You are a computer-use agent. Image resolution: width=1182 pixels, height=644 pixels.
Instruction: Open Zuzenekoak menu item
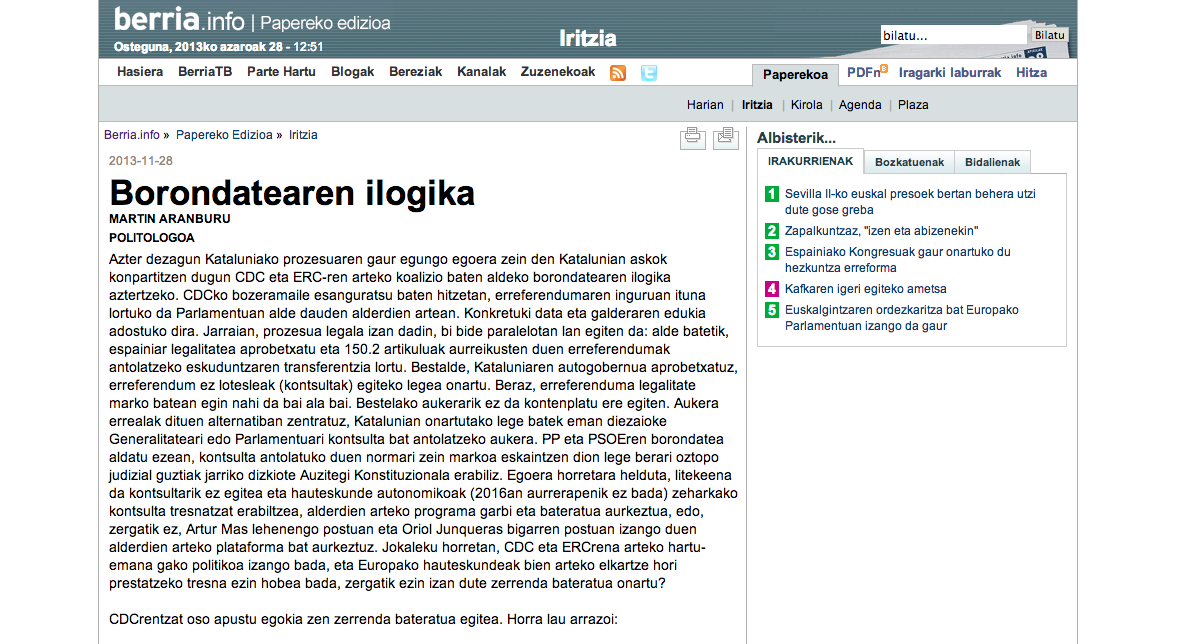tap(558, 72)
